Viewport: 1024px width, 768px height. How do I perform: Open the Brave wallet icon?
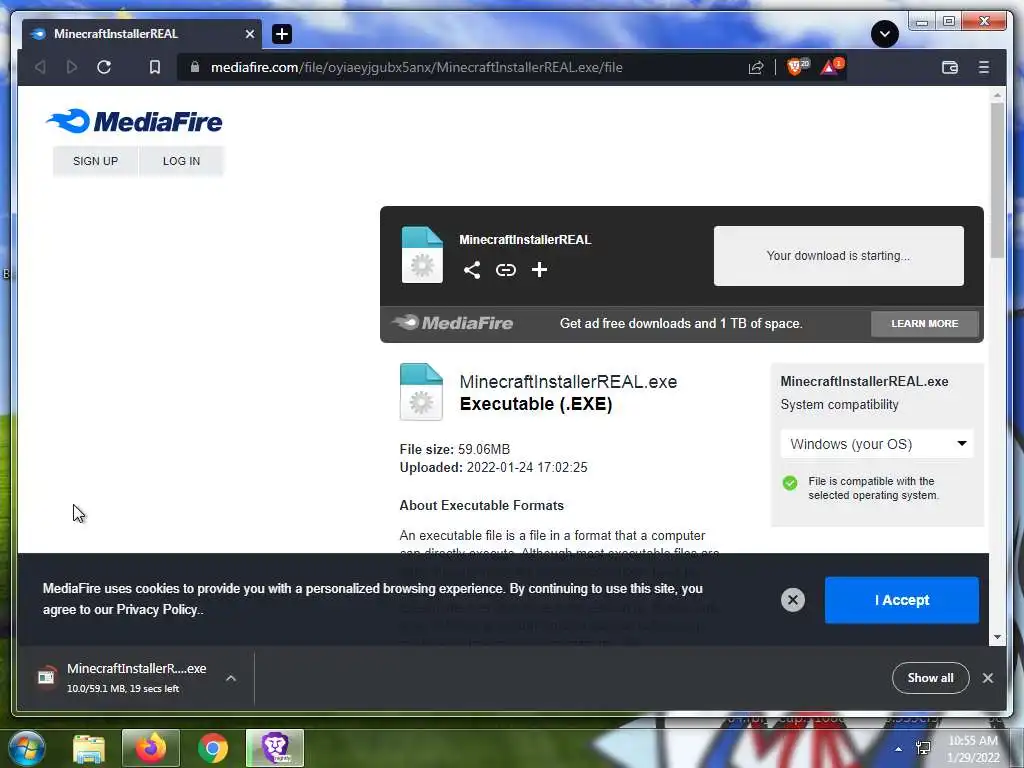pos(950,67)
